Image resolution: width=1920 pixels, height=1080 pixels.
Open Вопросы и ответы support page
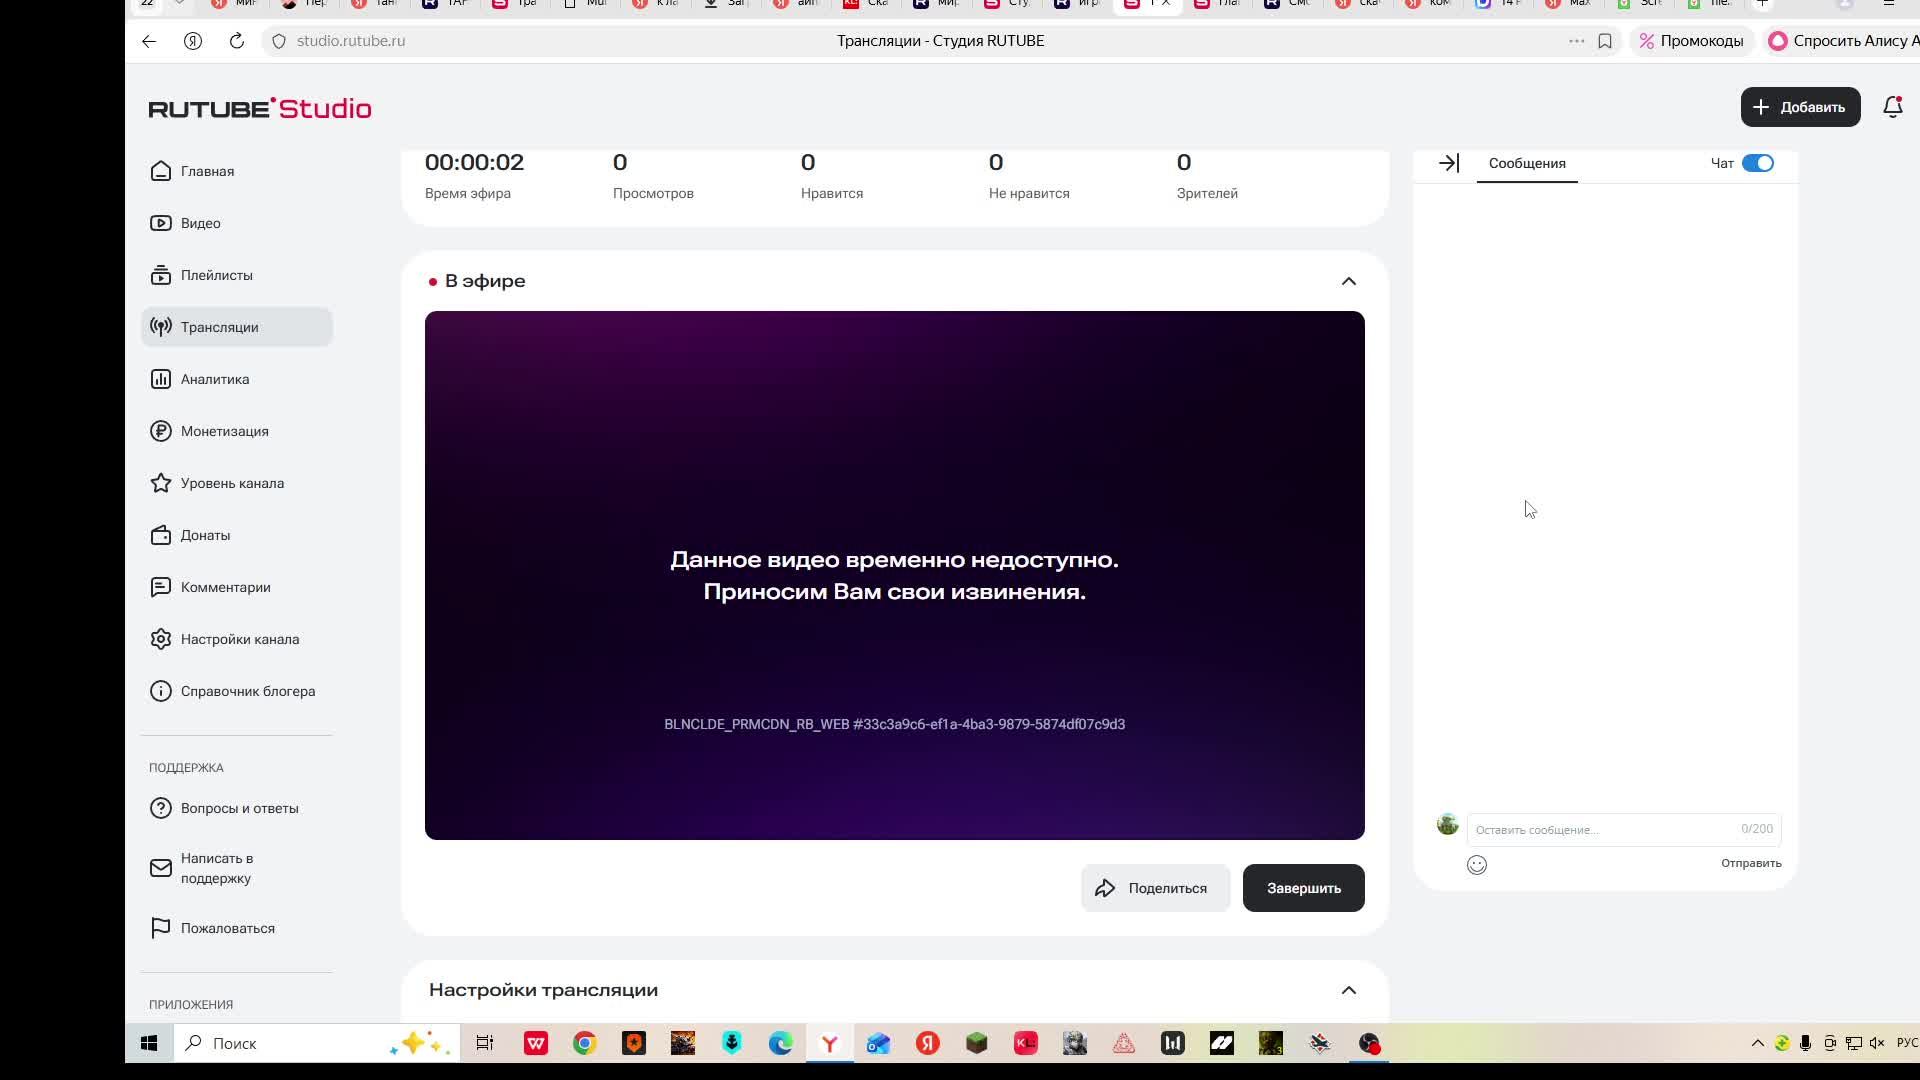tap(236, 808)
